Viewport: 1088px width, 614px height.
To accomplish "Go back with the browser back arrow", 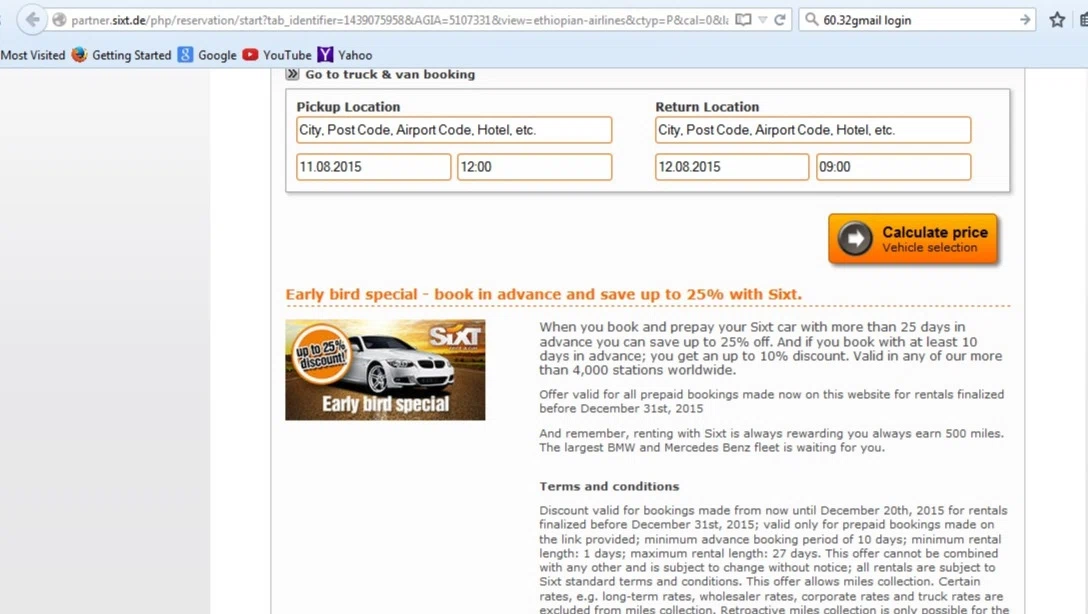I will point(32,19).
